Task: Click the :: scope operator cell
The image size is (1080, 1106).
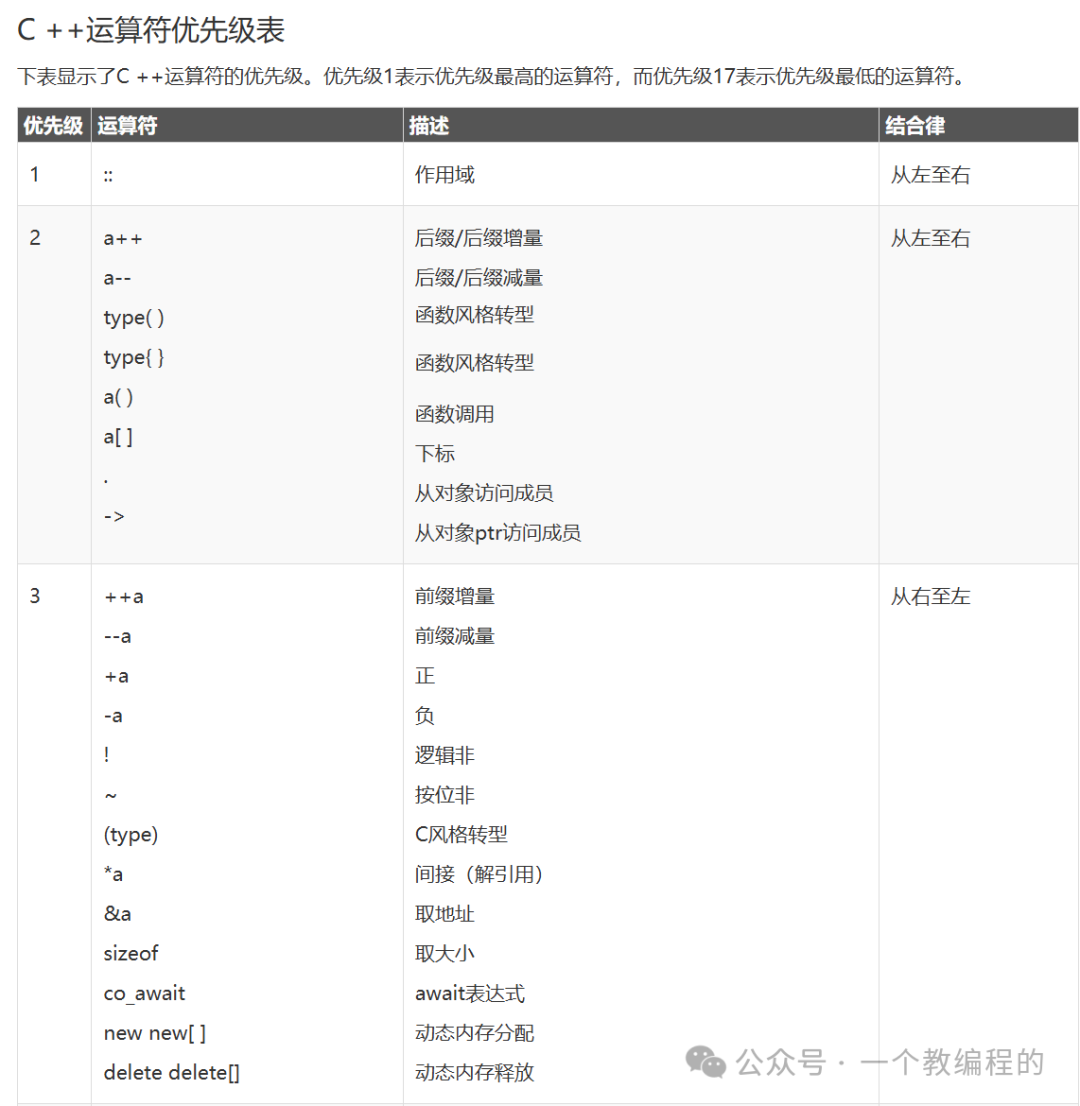Action: [x=108, y=176]
